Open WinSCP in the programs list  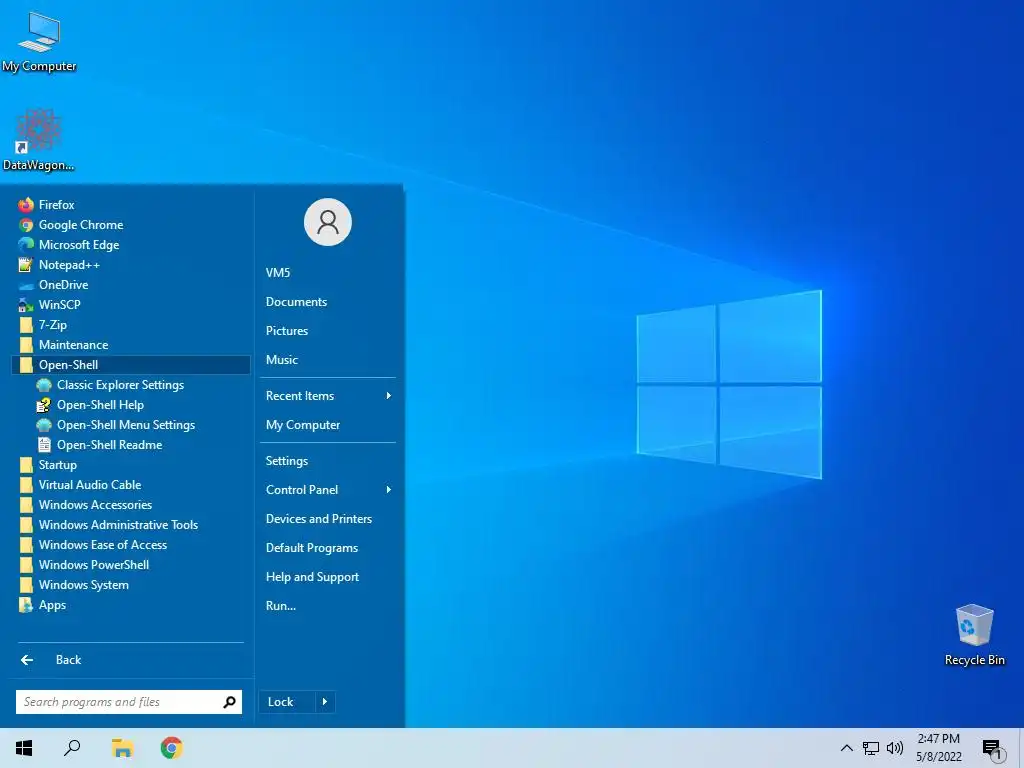pyautogui.click(x=131, y=305)
